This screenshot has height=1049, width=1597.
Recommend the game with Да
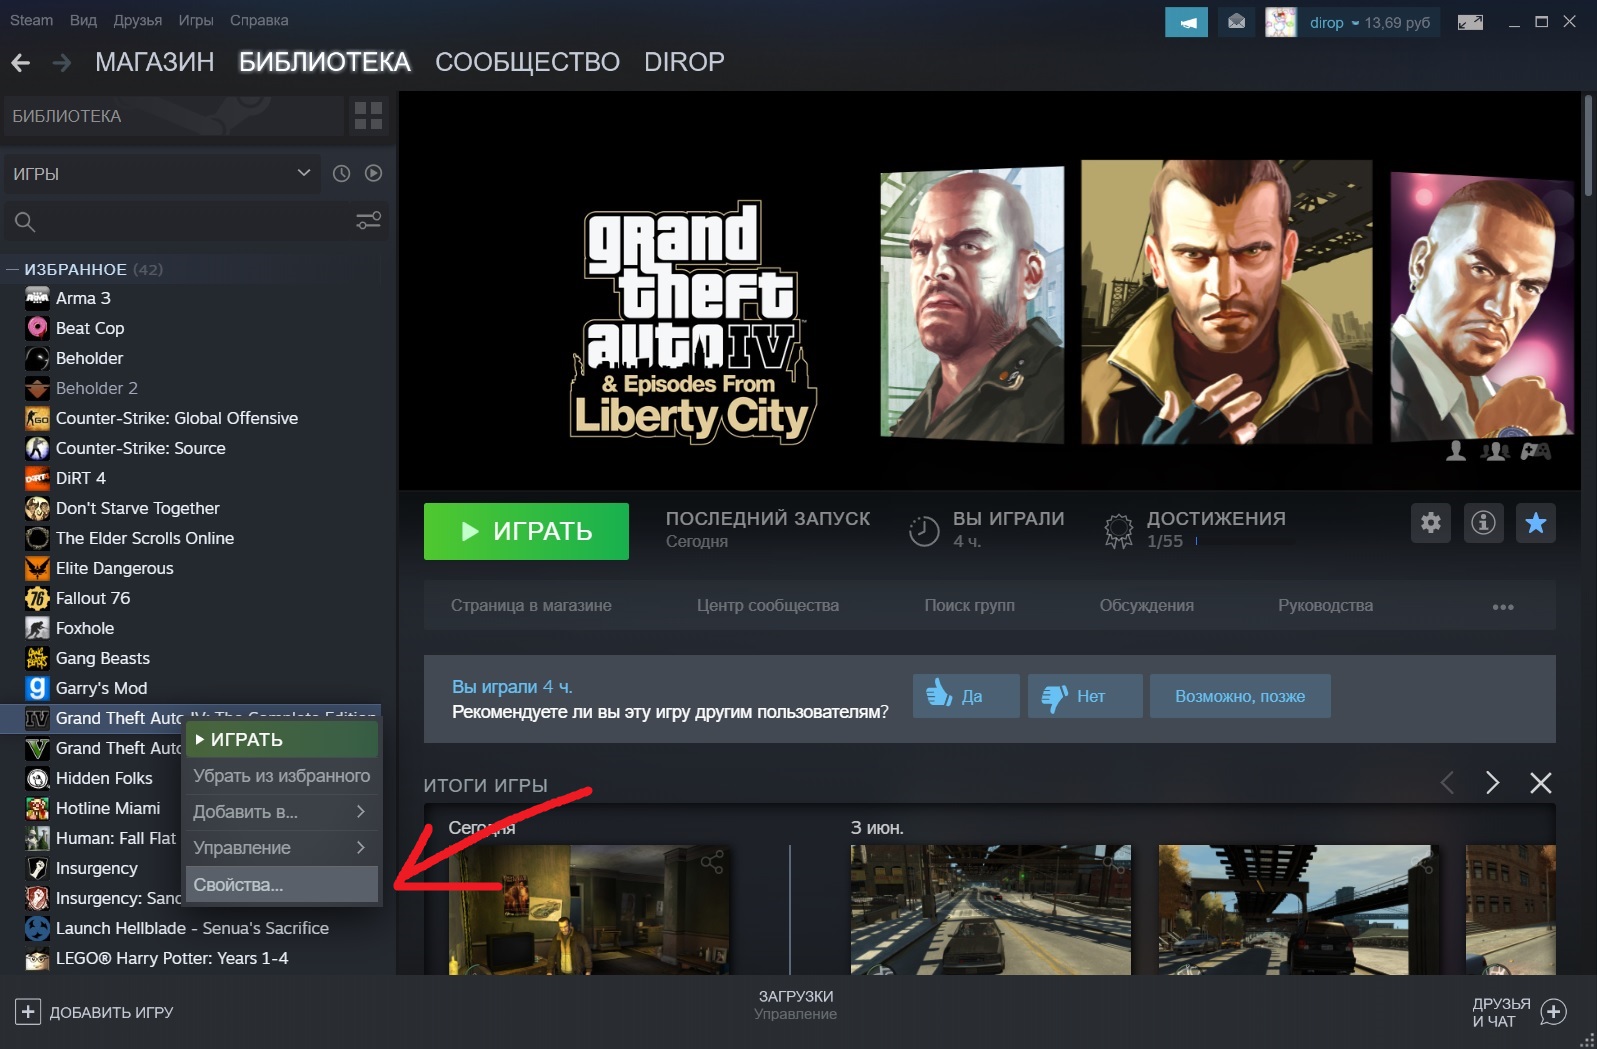[966, 696]
